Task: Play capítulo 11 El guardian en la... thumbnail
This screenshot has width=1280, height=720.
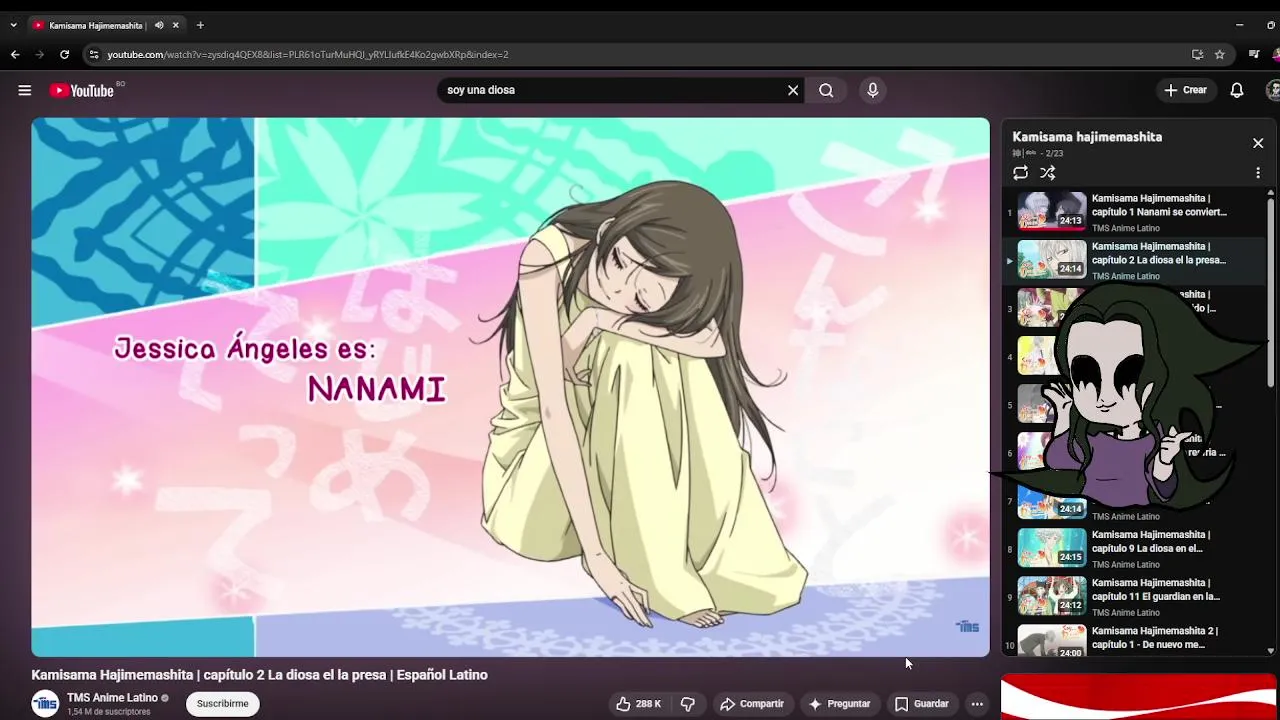Action: (1052, 596)
